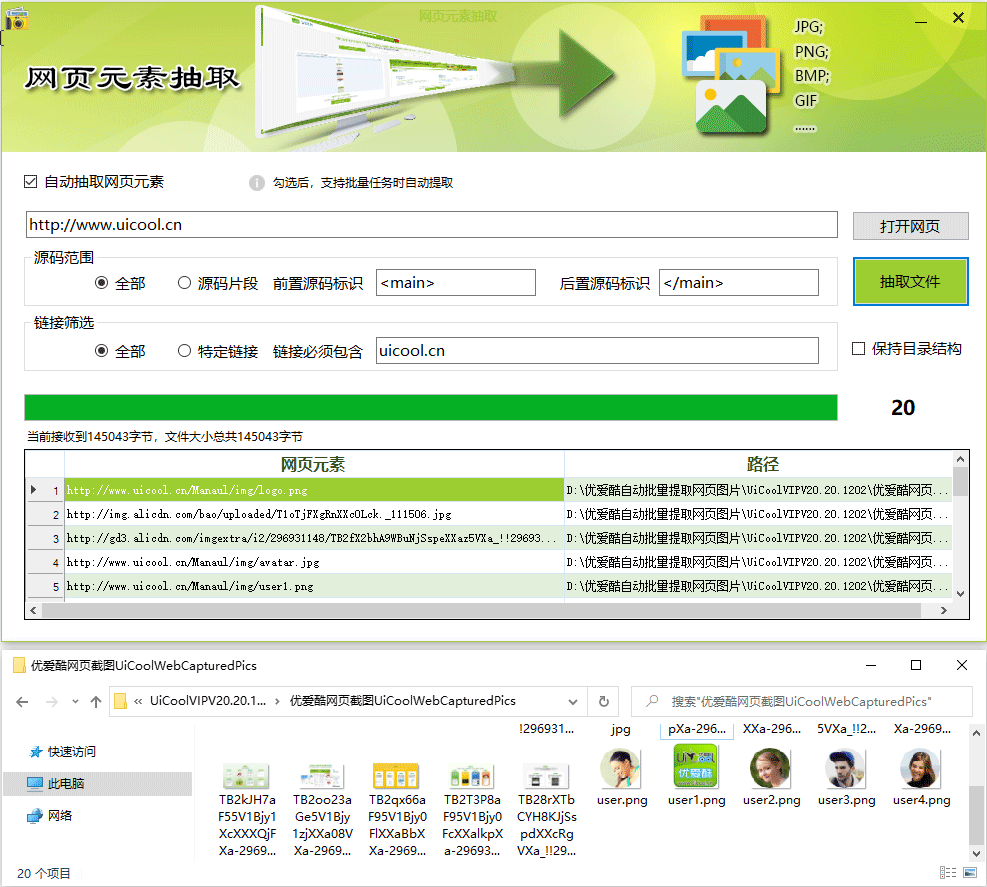Click the table scroll-up arrow
This screenshot has height=887, width=987.
coord(960,460)
